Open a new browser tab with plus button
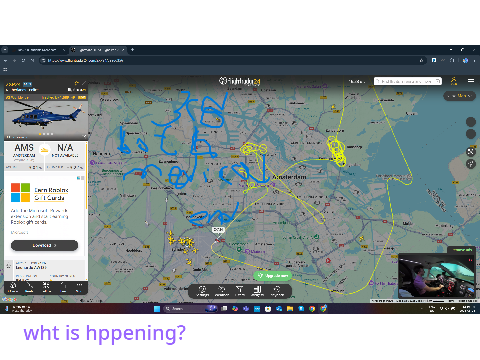The height and width of the screenshot is (360, 480). 132,50
